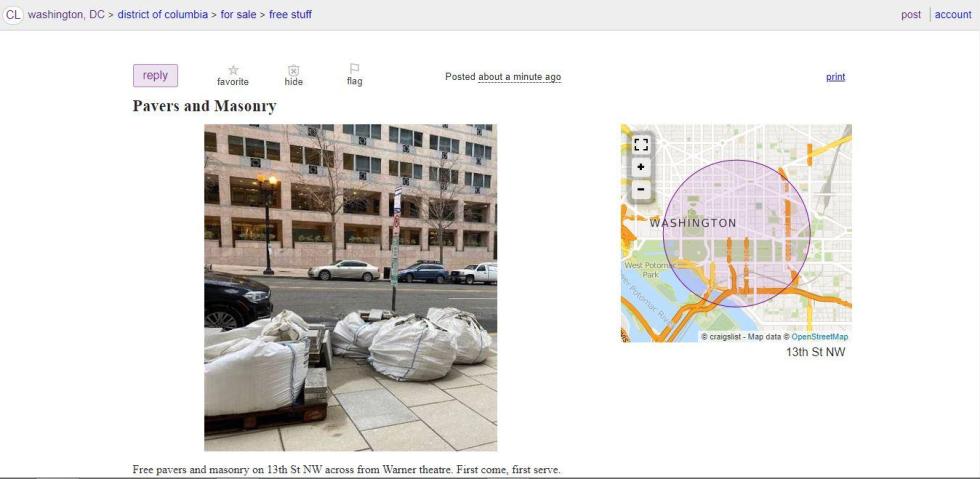
Task: Go to washington, DC breadcrumb
Action: [66, 14]
